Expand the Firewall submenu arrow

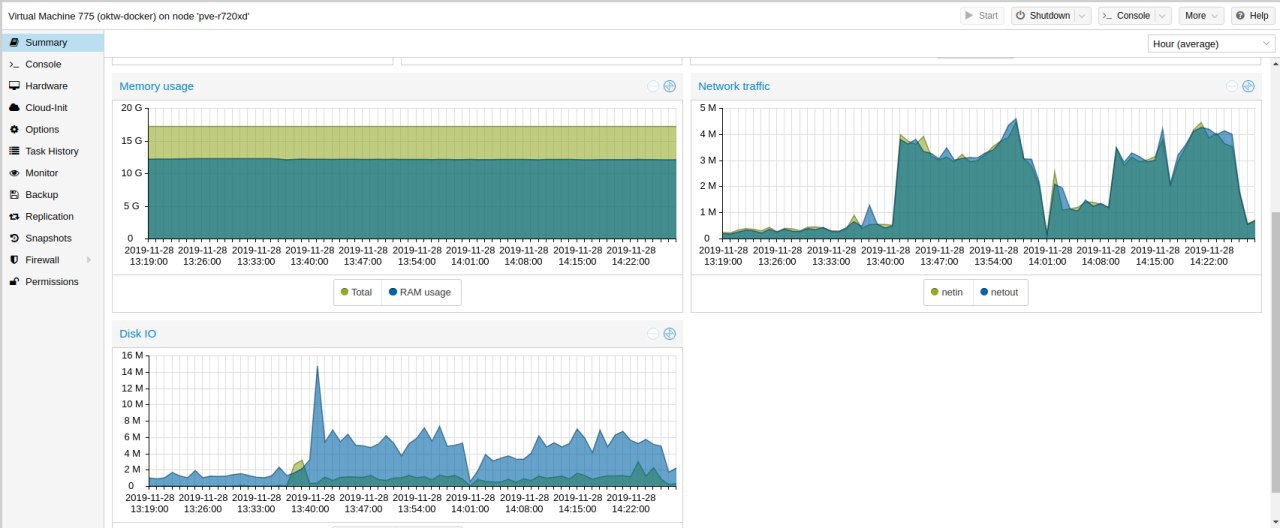click(89, 260)
